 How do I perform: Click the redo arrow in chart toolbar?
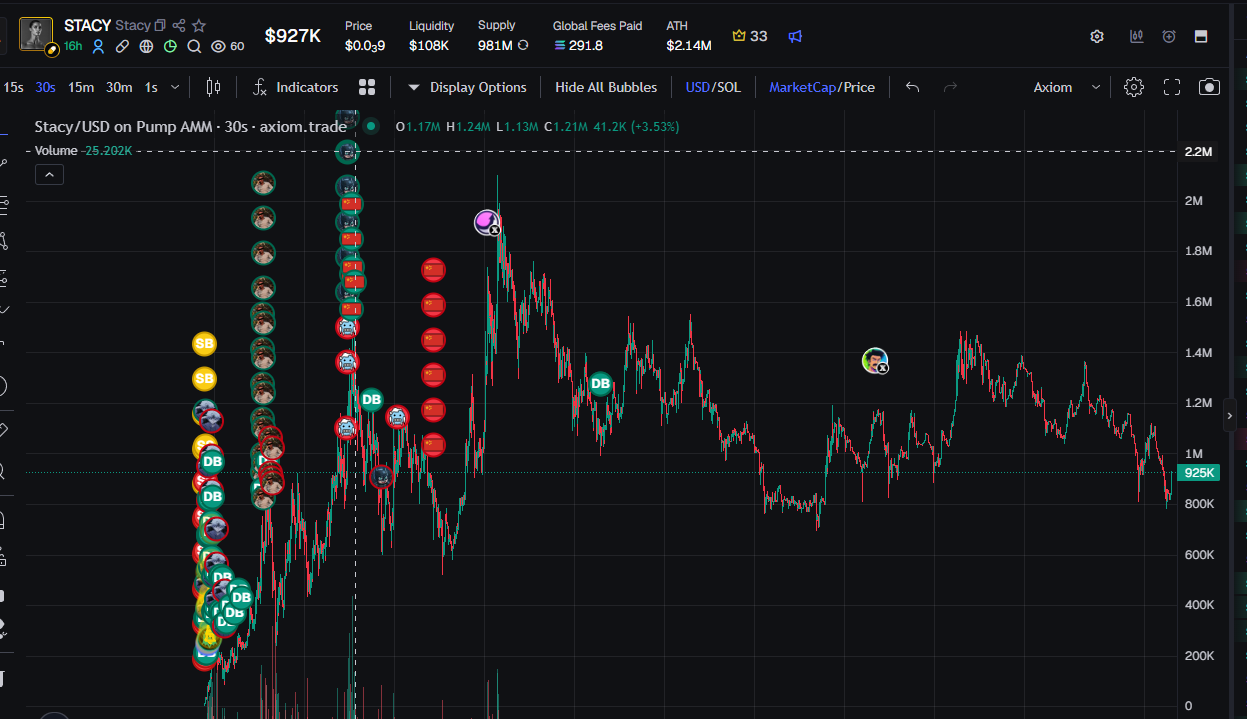[x=950, y=87]
